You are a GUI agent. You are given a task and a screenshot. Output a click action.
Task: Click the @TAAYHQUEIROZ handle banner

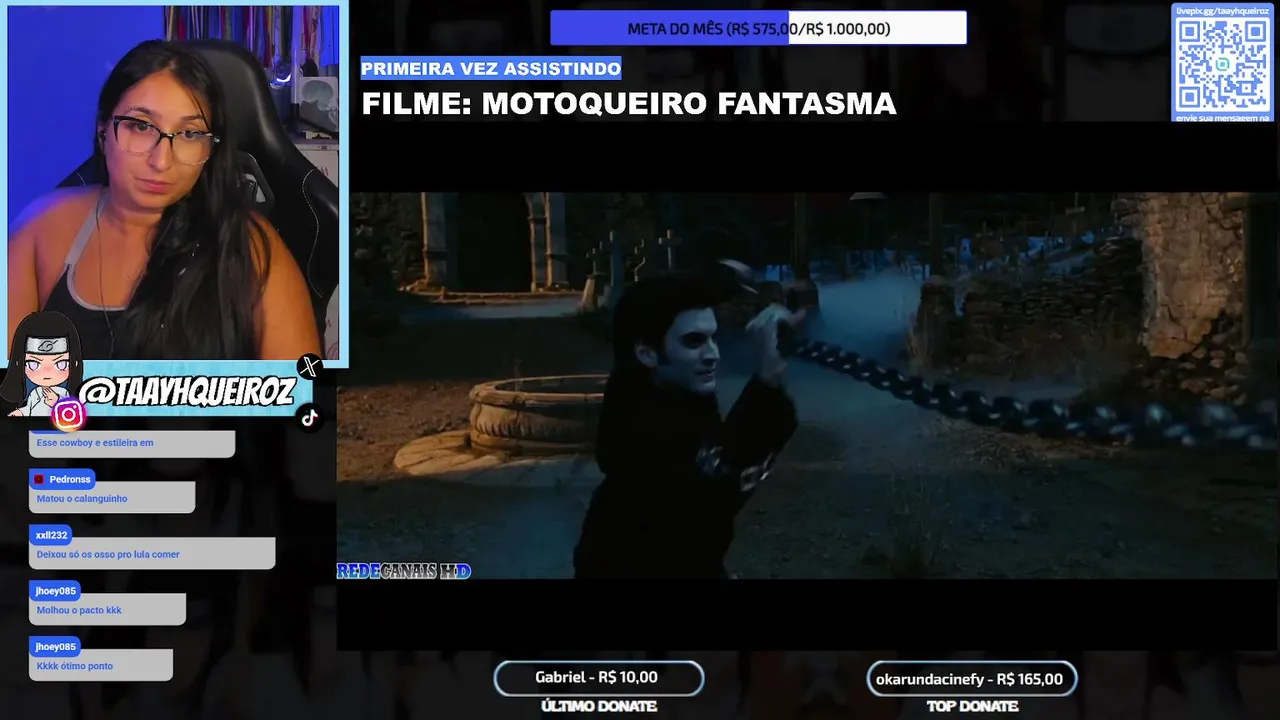point(188,392)
